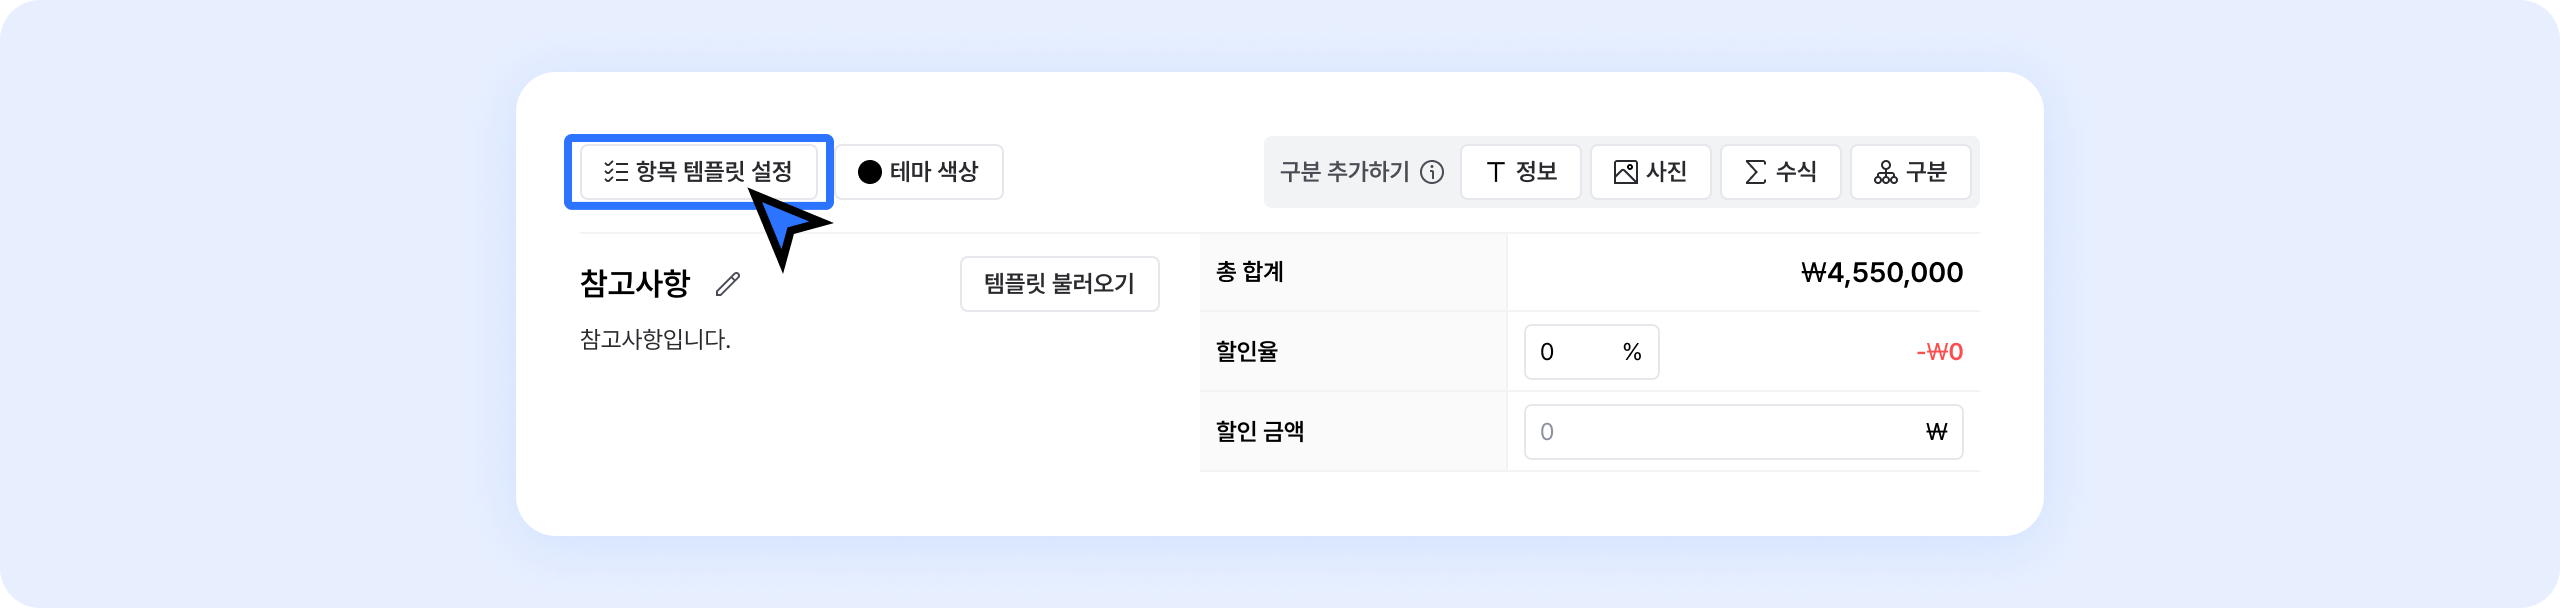Click the group icon for 구분
This screenshot has width=2560, height=608.
pos(1886,172)
